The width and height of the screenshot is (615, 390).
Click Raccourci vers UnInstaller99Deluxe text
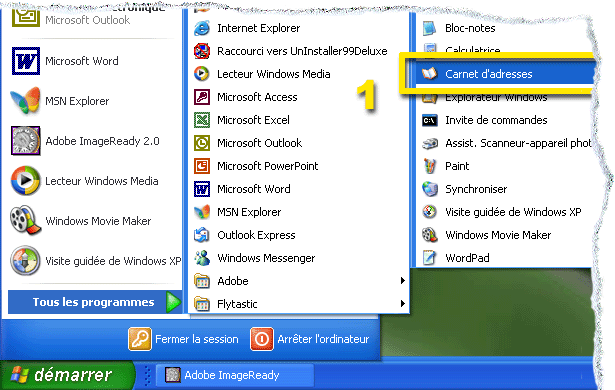302,51
